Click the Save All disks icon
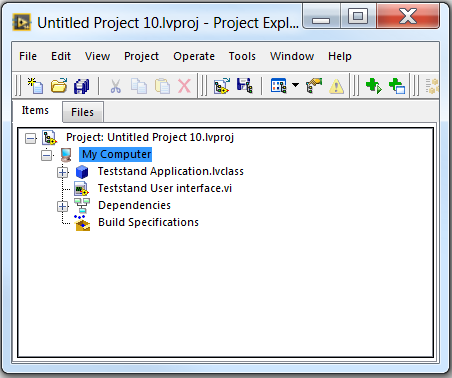This screenshot has width=452, height=378. tap(82, 86)
